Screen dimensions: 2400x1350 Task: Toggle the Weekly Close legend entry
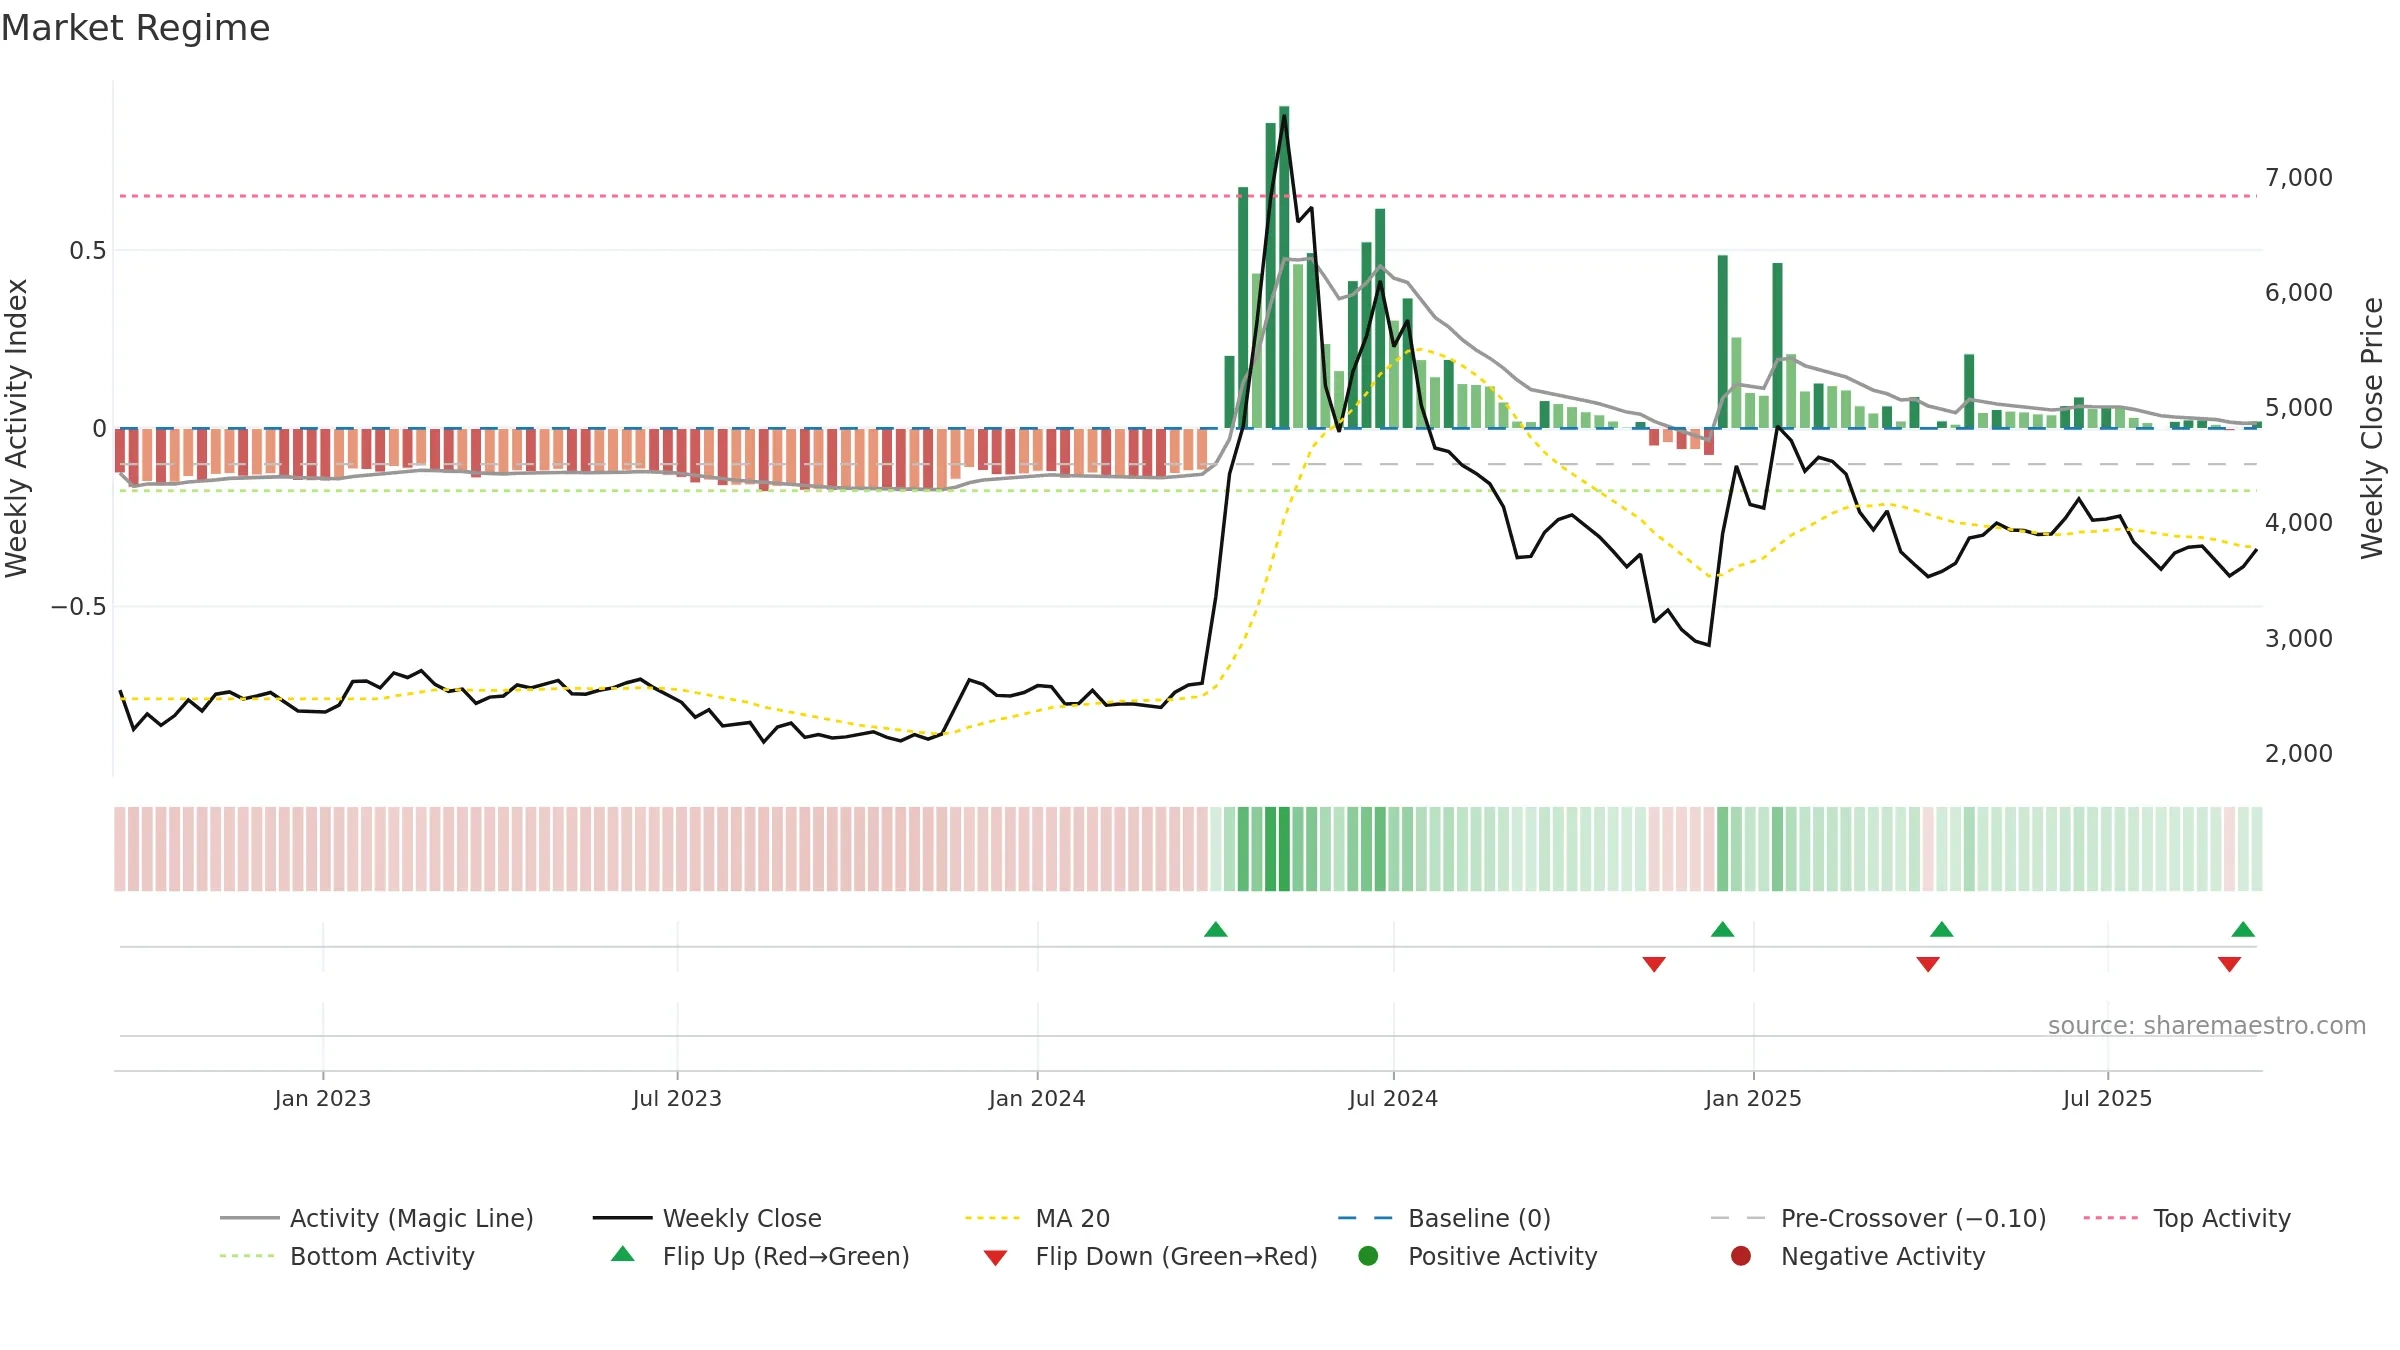point(707,1218)
